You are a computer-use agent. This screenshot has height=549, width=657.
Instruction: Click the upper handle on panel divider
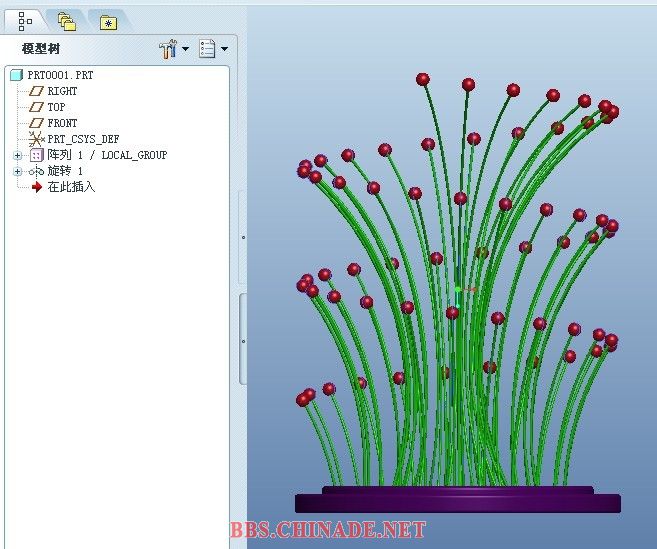(x=243, y=238)
